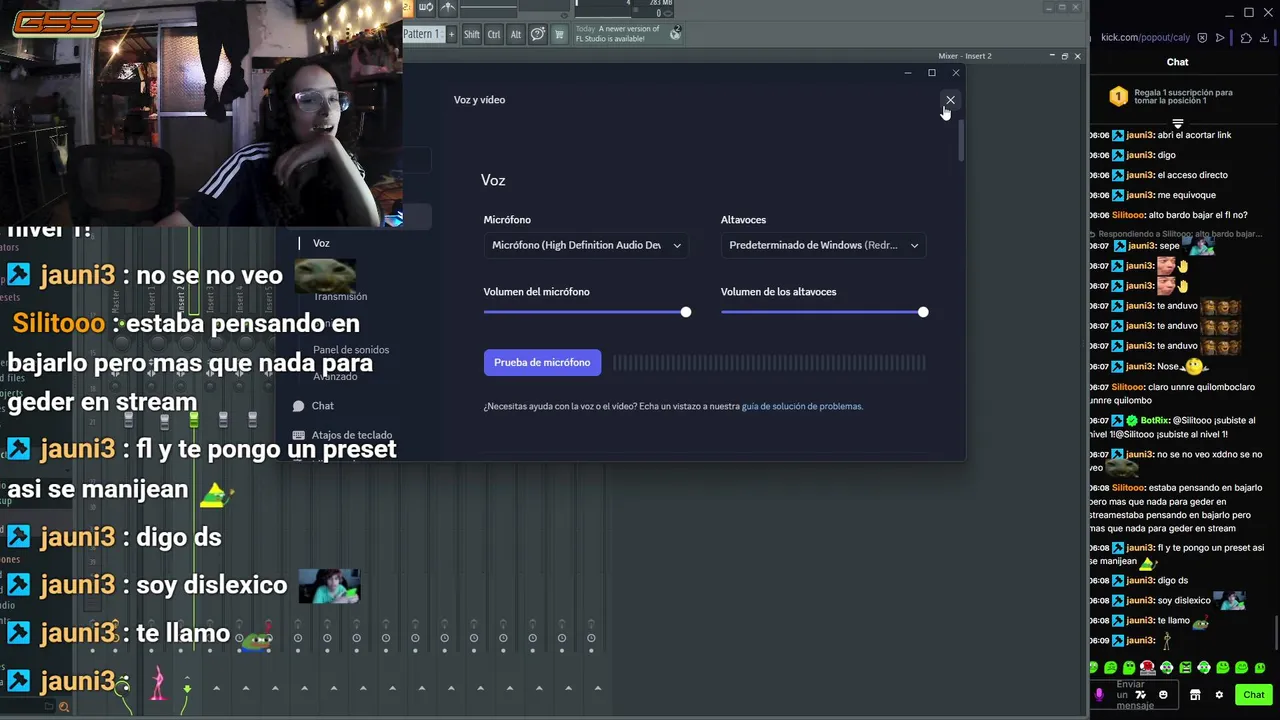1280x720 pixels.
Task: Open the browser extensions puzzle icon
Action: coord(1246,38)
